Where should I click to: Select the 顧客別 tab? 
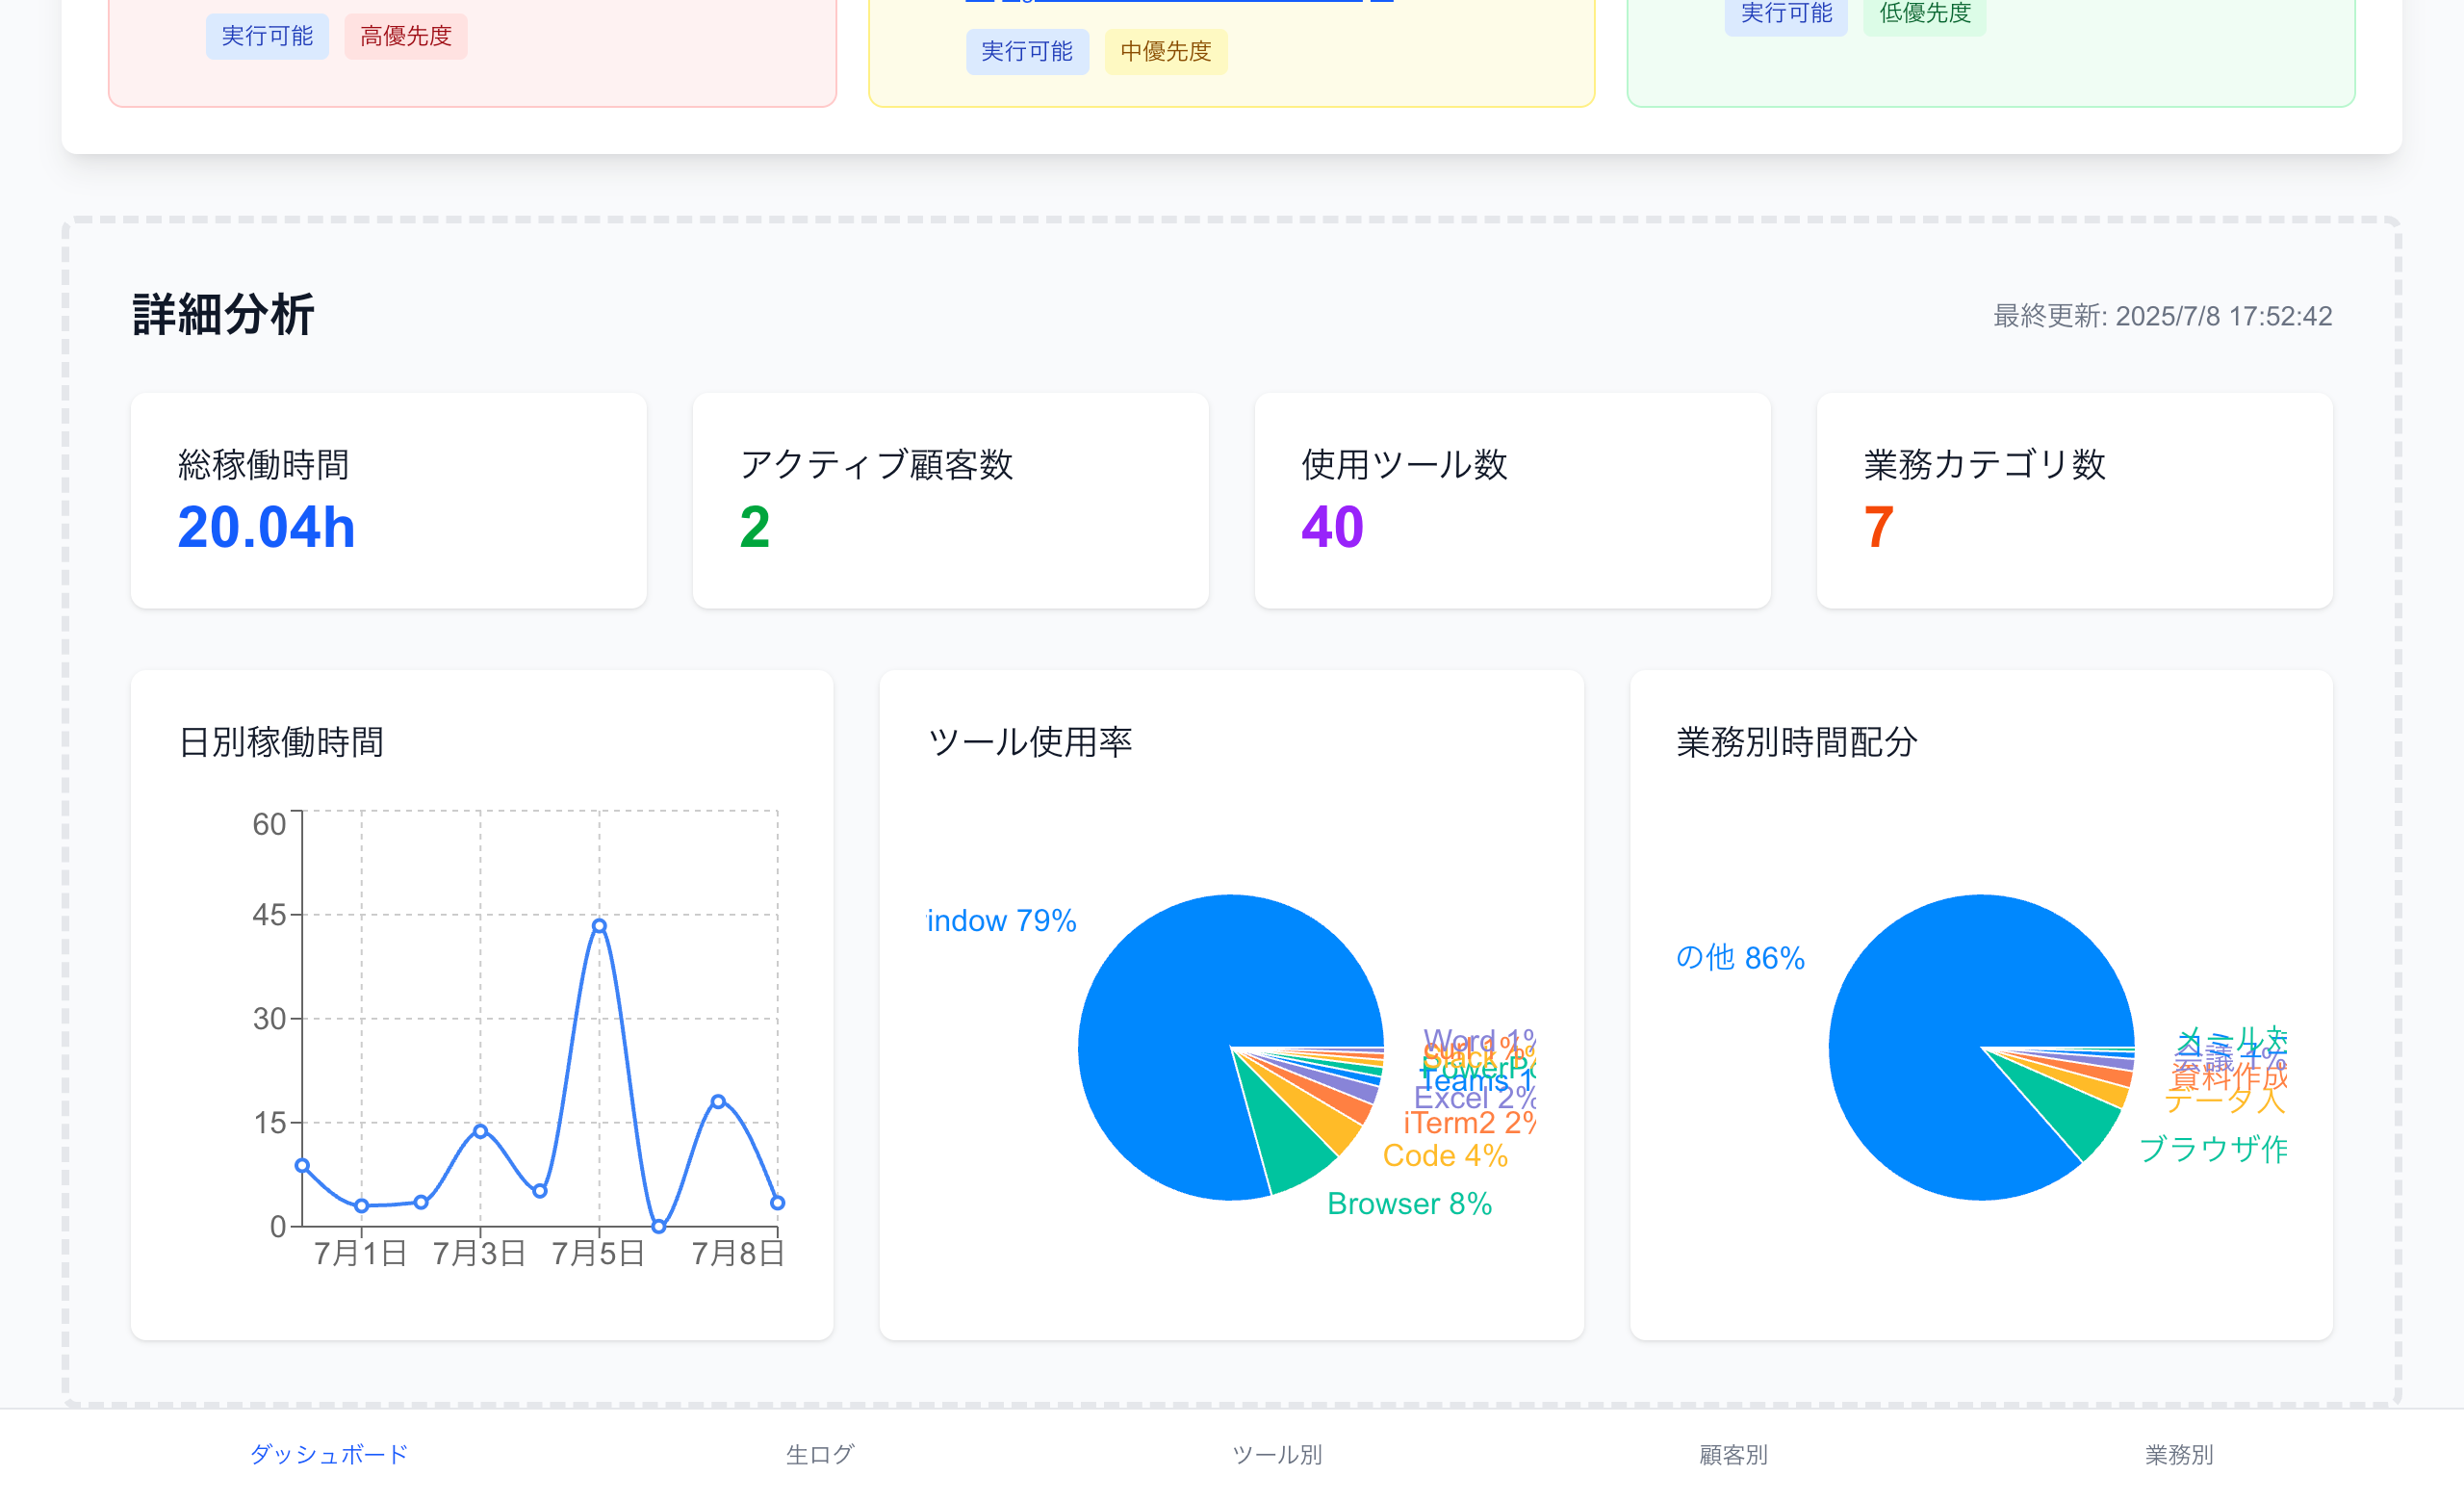1731,1455
